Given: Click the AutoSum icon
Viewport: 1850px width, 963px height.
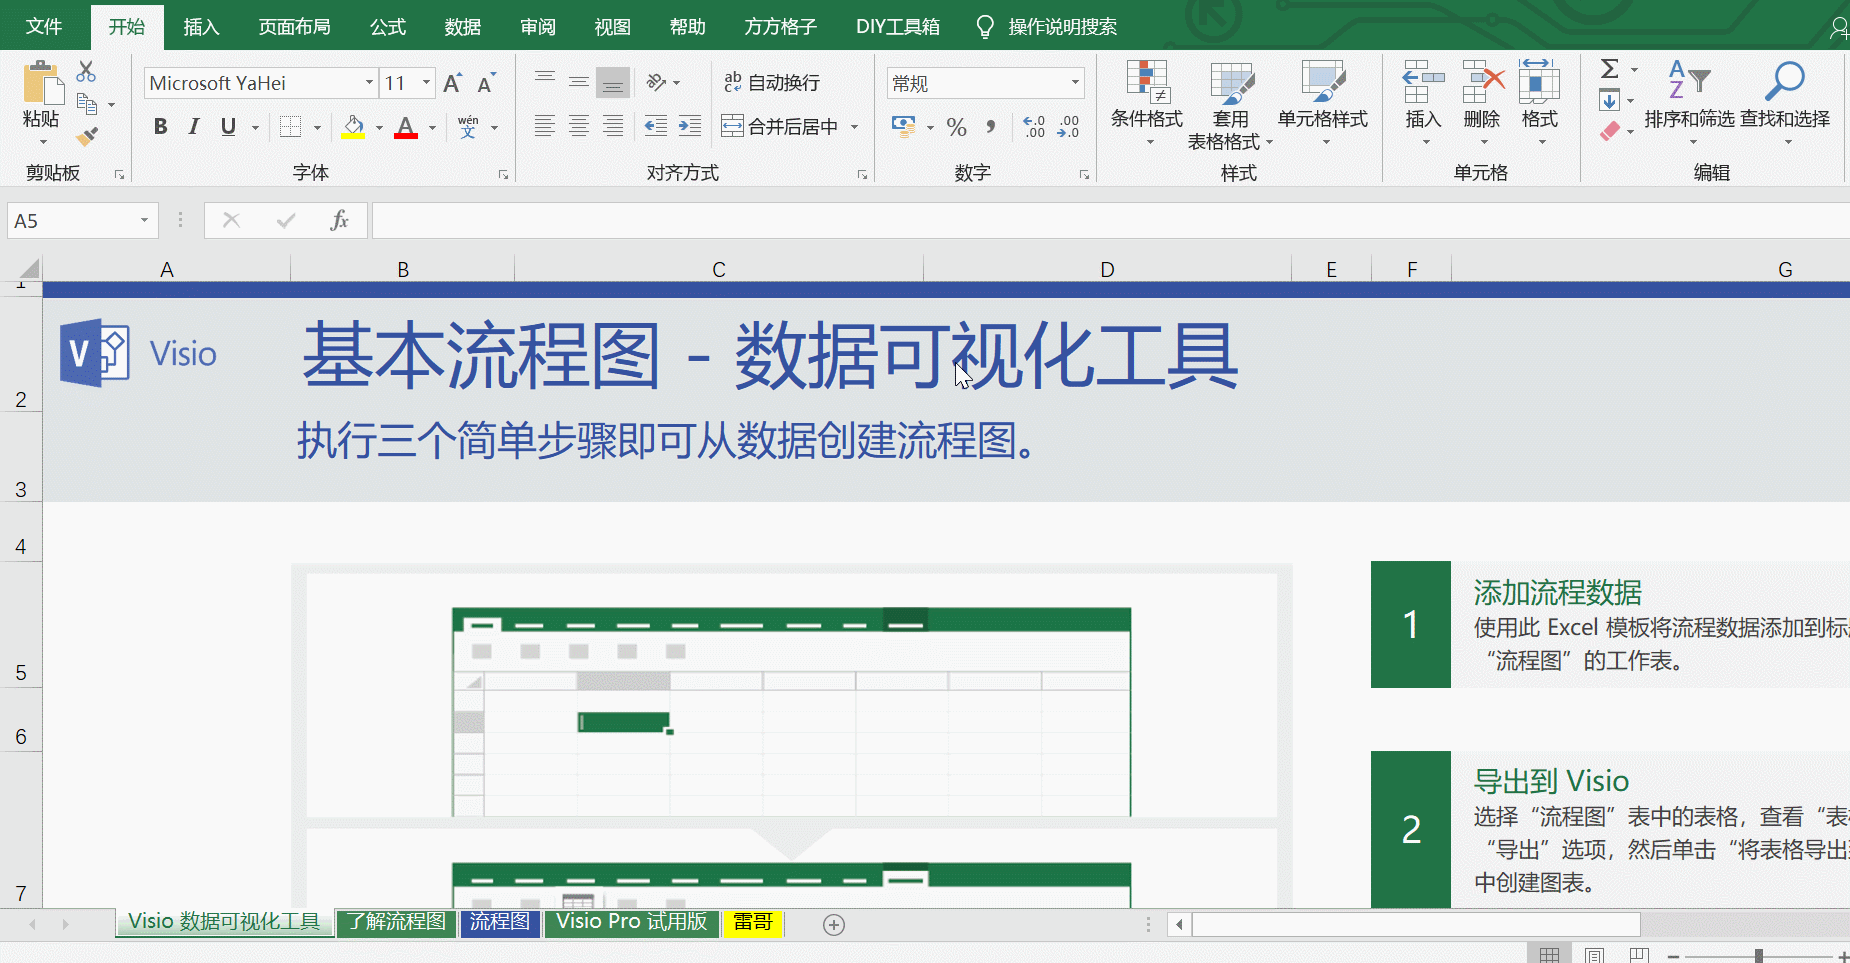Looking at the screenshot, I should coord(1610,68).
